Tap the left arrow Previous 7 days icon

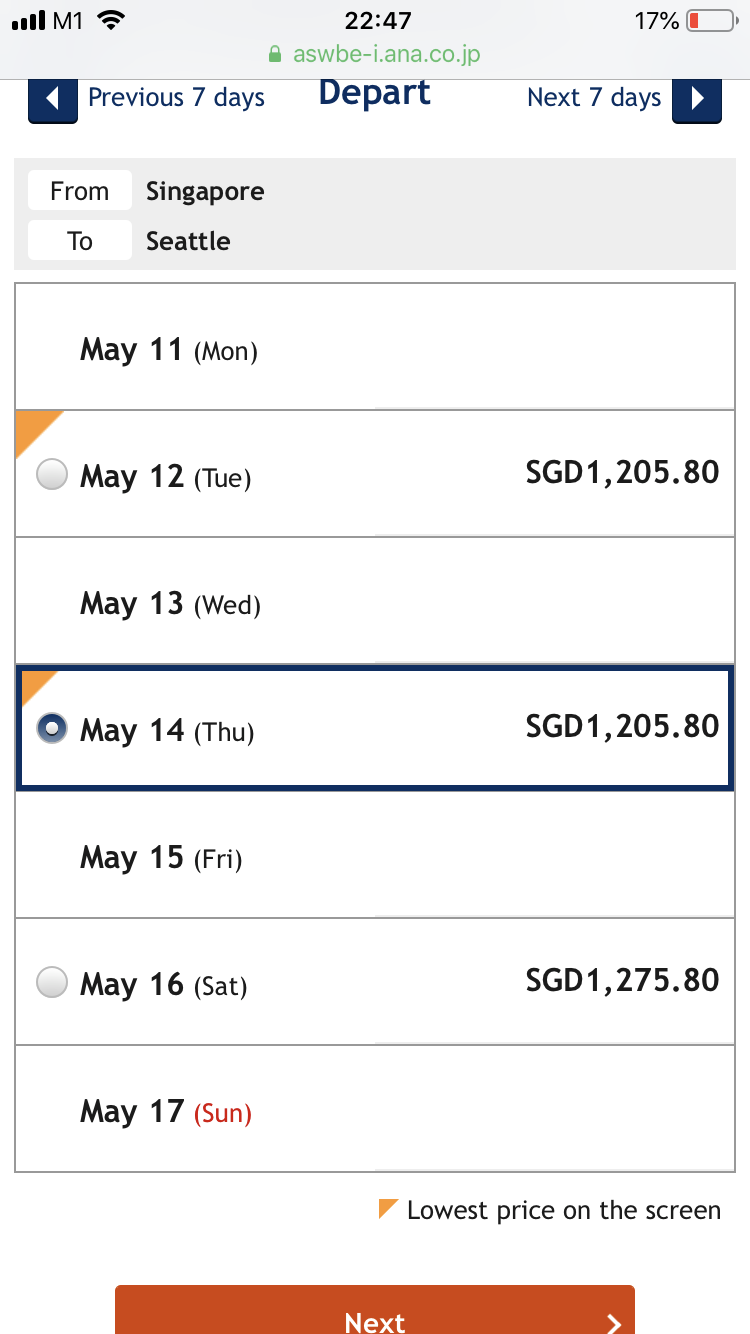pos(53,99)
